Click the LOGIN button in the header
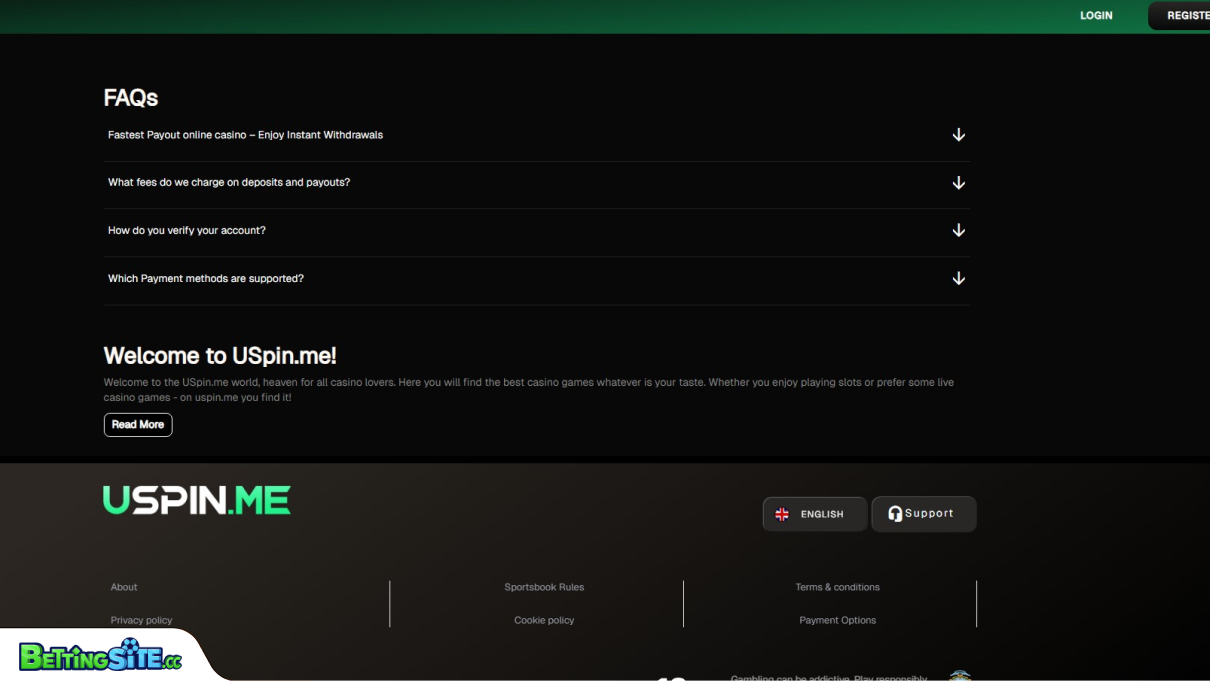Screen dimensions: 1210x681 (1096, 15)
